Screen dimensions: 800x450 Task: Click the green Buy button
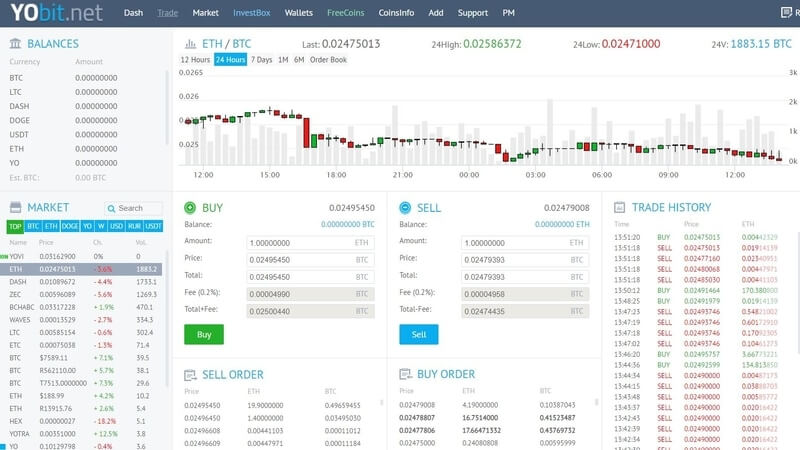click(x=204, y=335)
